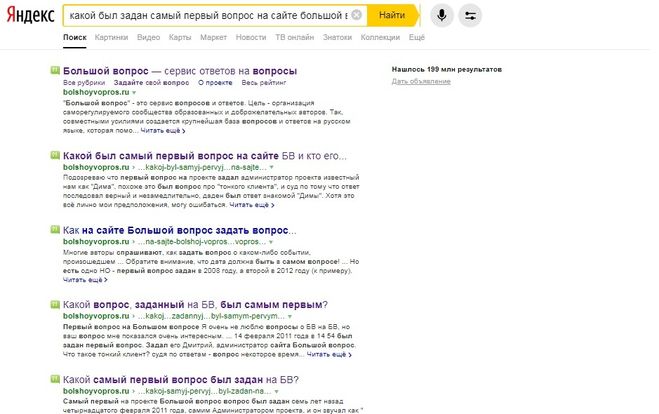Click favicon beside 'Какой самый первый вопрос был задан'
Screen dimensions: 659x414
click(x=55, y=379)
